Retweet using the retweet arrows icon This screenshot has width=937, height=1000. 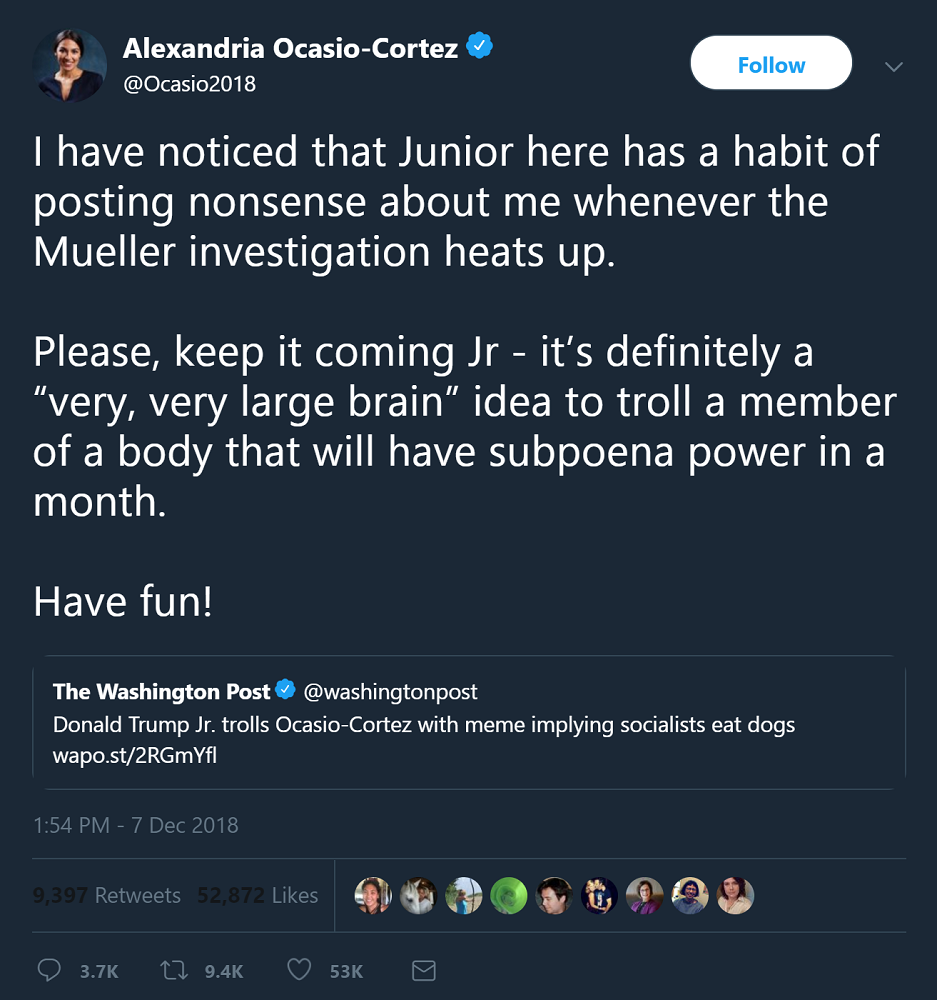coord(175,970)
